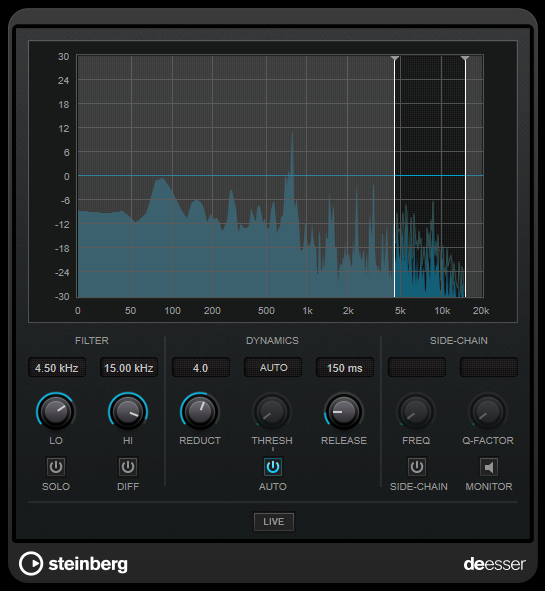Click the MONITOR speaker icon
The width and height of the screenshot is (545, 591).
[489, 467]
